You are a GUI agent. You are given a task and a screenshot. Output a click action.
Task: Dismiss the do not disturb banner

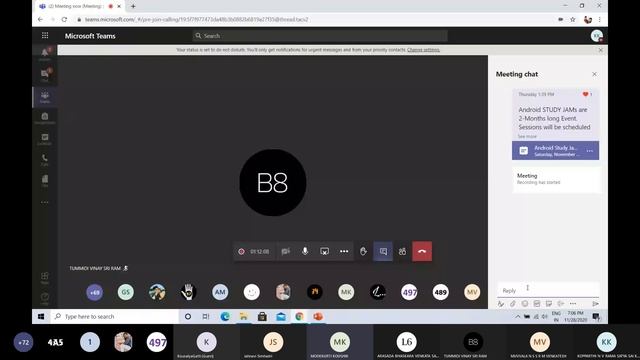click(600, 50)
